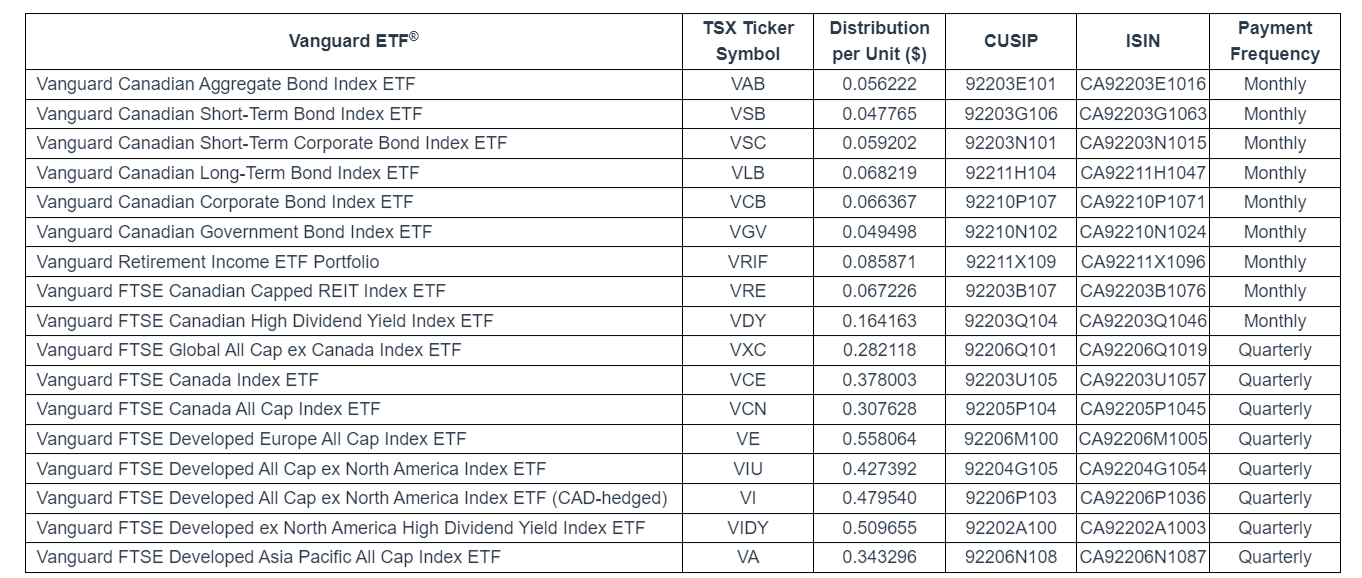Click the 0.558064 distribution value
This screenshot has height=578, width=1362.
coord(880,439)
